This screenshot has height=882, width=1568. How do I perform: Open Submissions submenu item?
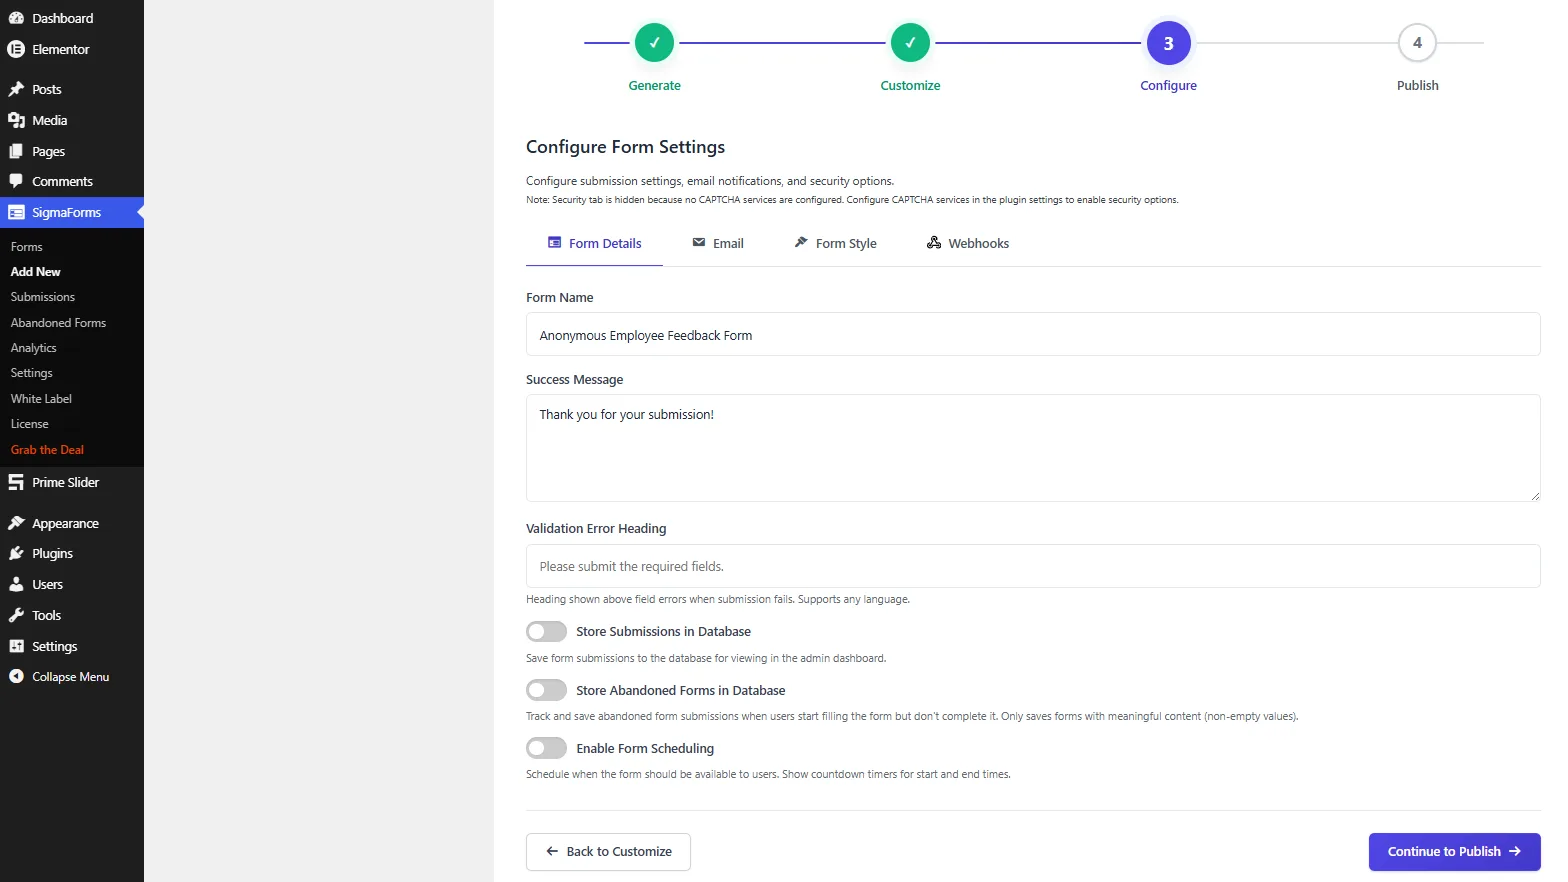[x=43, y=297]
